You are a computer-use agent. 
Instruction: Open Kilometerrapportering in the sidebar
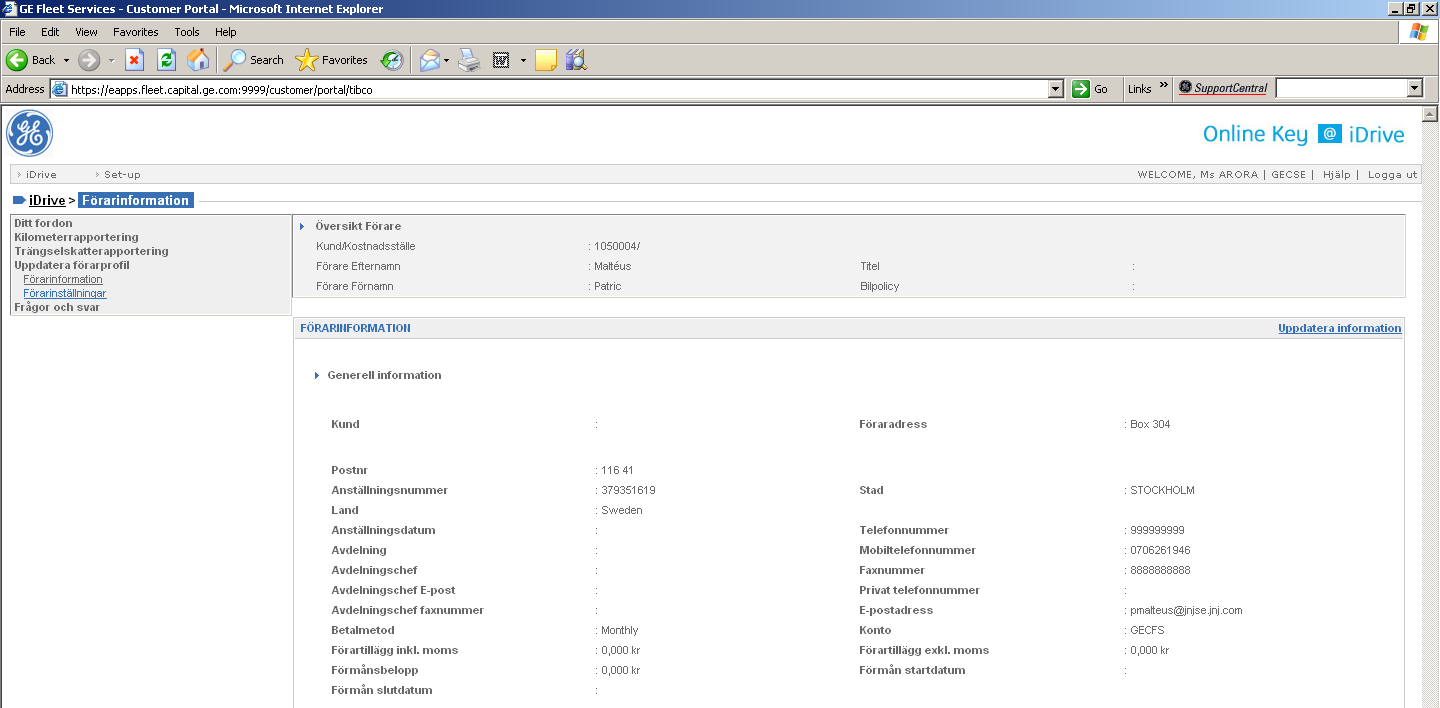pos(76,237)
